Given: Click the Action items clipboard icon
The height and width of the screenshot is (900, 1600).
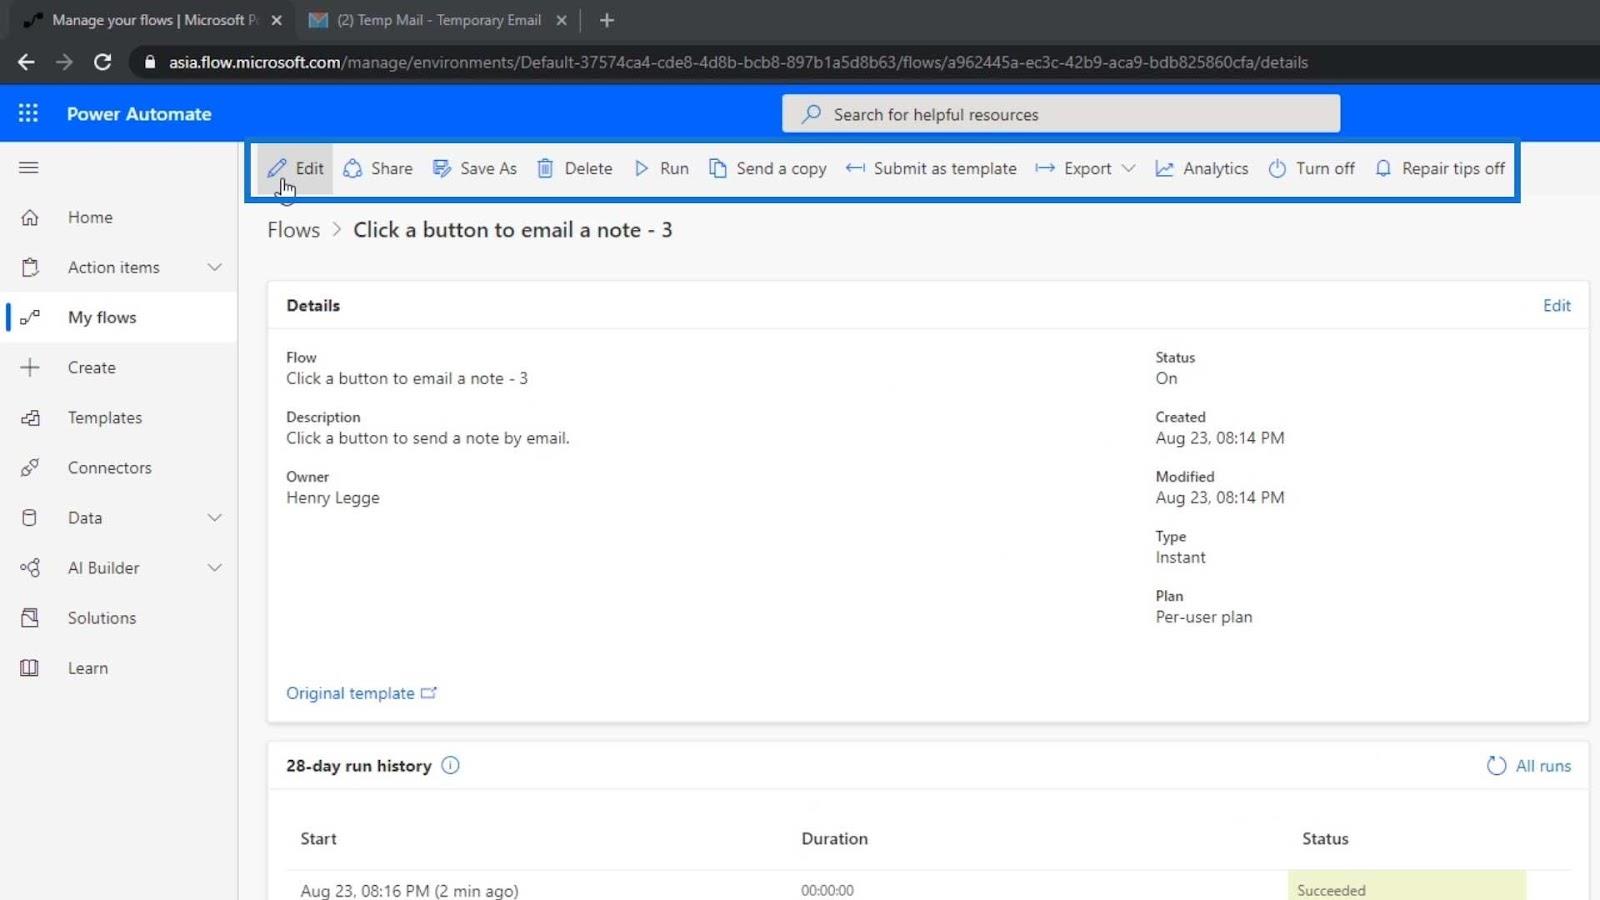Looking at the screenshot, I should pyautogui.click(x=30, y=267).
